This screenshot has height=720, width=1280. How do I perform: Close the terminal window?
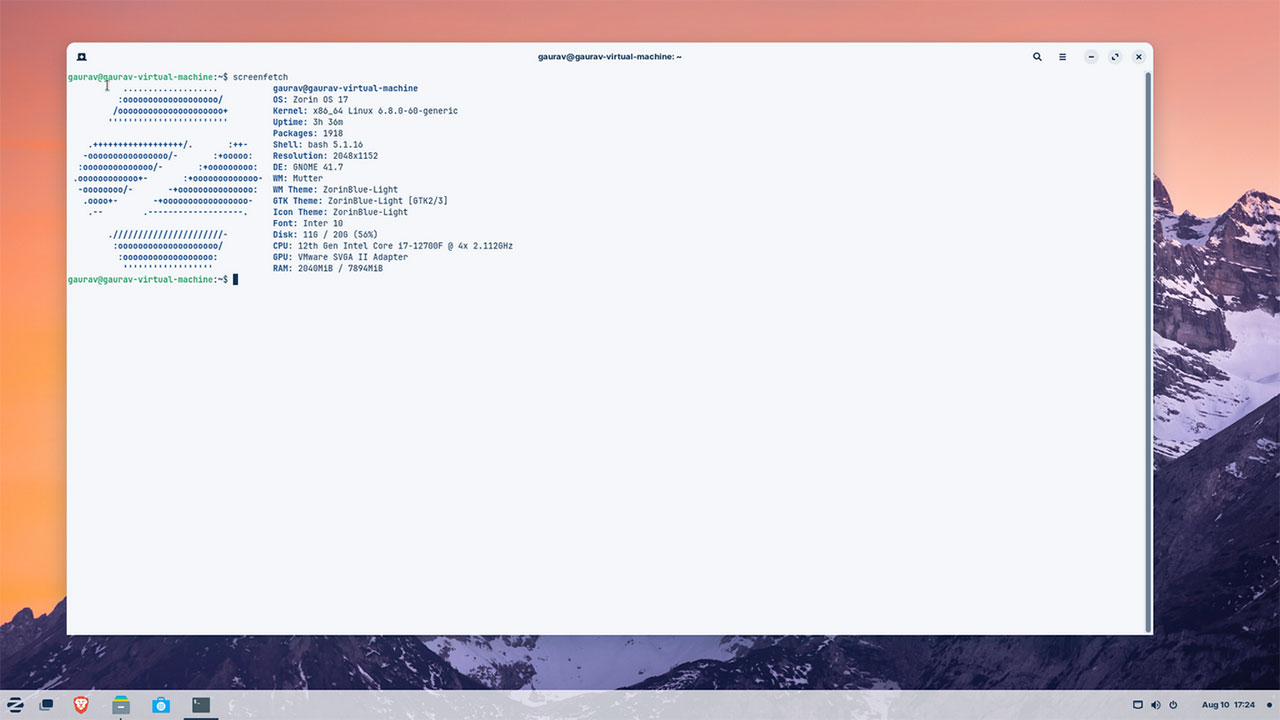click(1139, 57)
